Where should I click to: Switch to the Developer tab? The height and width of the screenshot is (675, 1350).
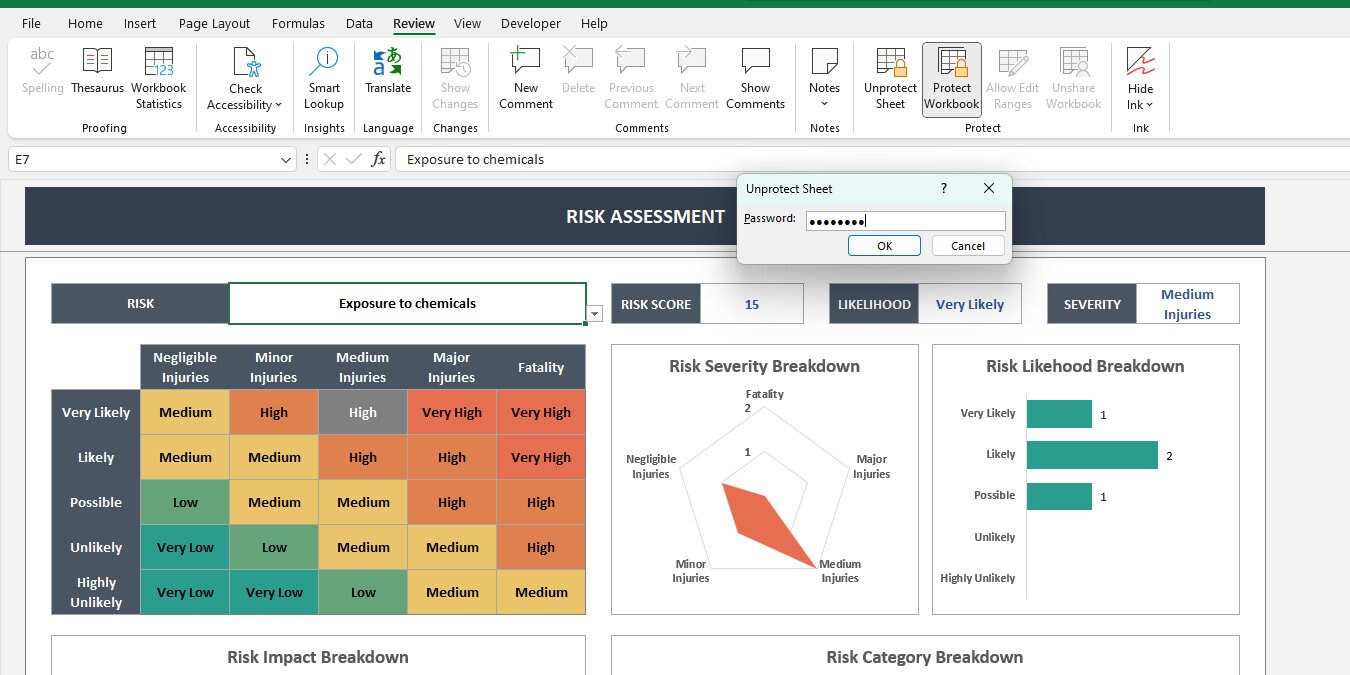[531, 23]
